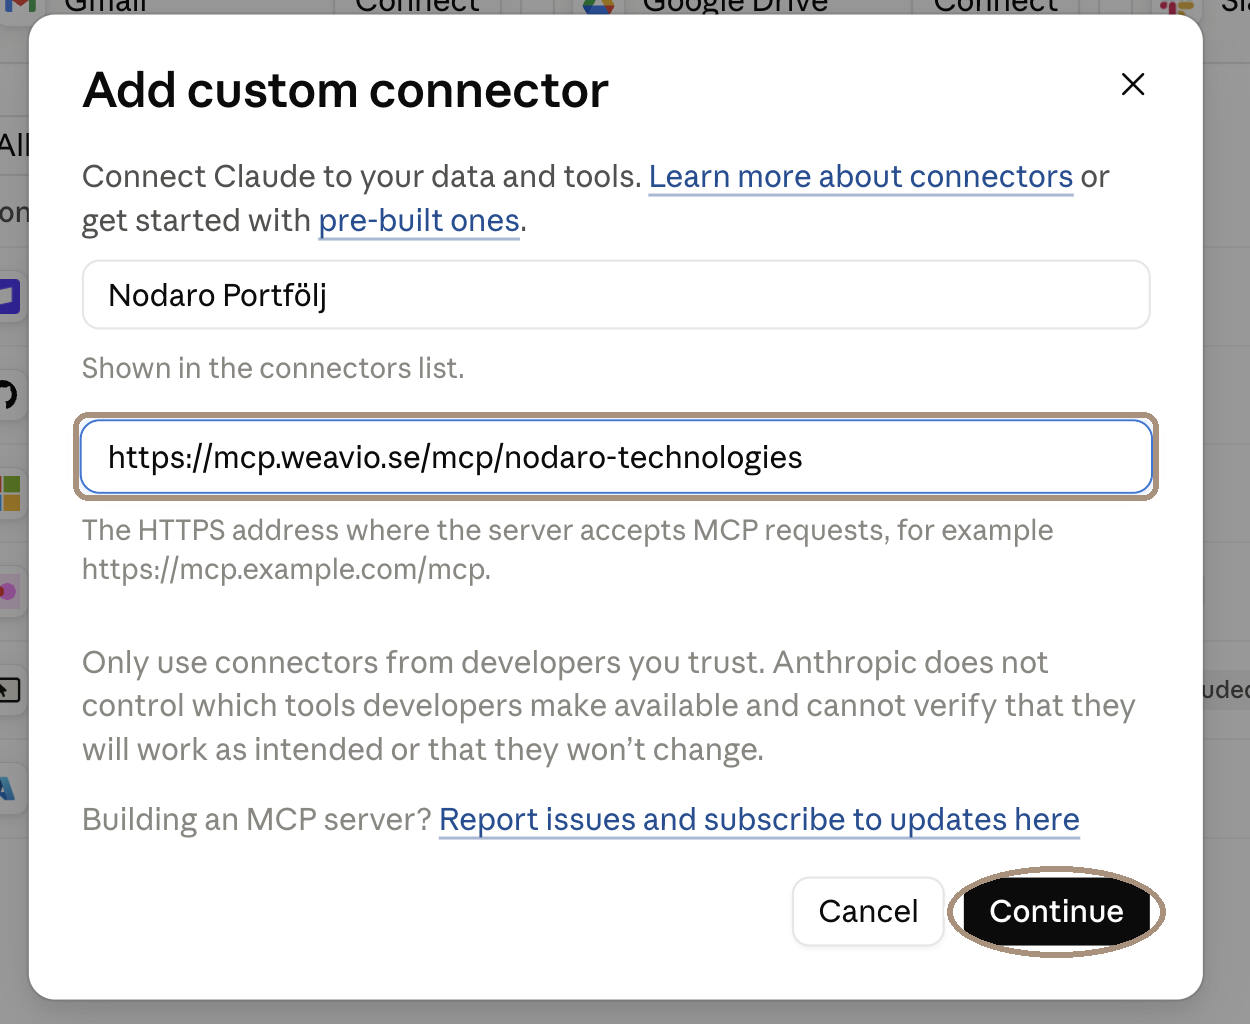Screen dimensions: 1250x1024
Task: Click the MCP server URL field
Action: pos(616,457)
